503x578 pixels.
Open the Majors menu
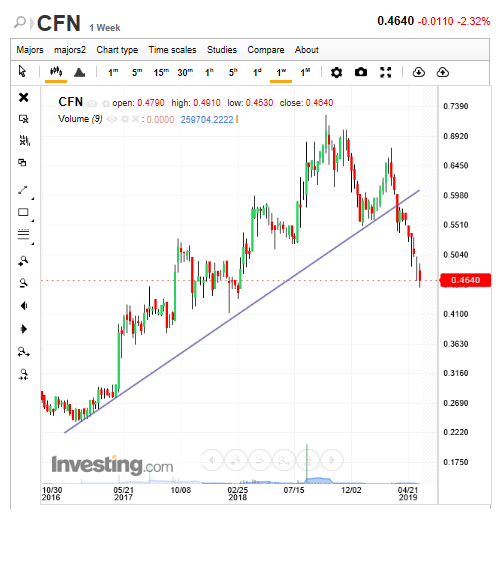coord(30,50)
